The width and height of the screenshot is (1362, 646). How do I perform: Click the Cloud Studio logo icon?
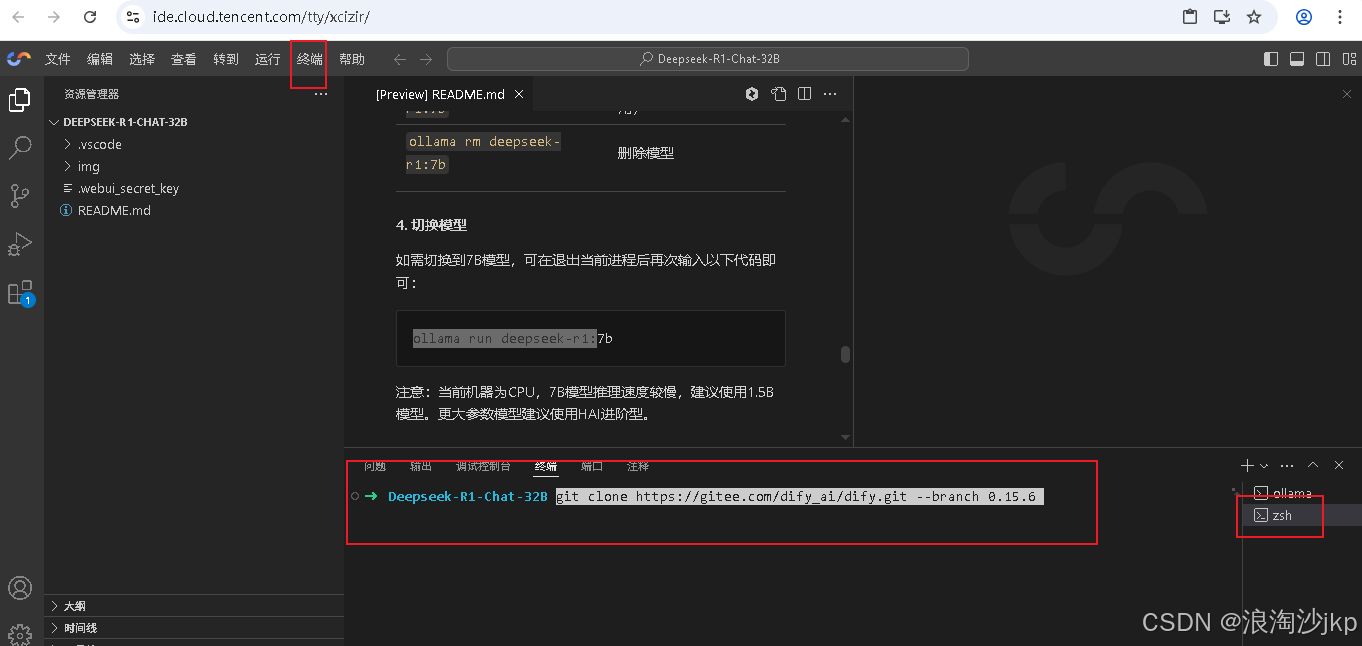point(18,59)
